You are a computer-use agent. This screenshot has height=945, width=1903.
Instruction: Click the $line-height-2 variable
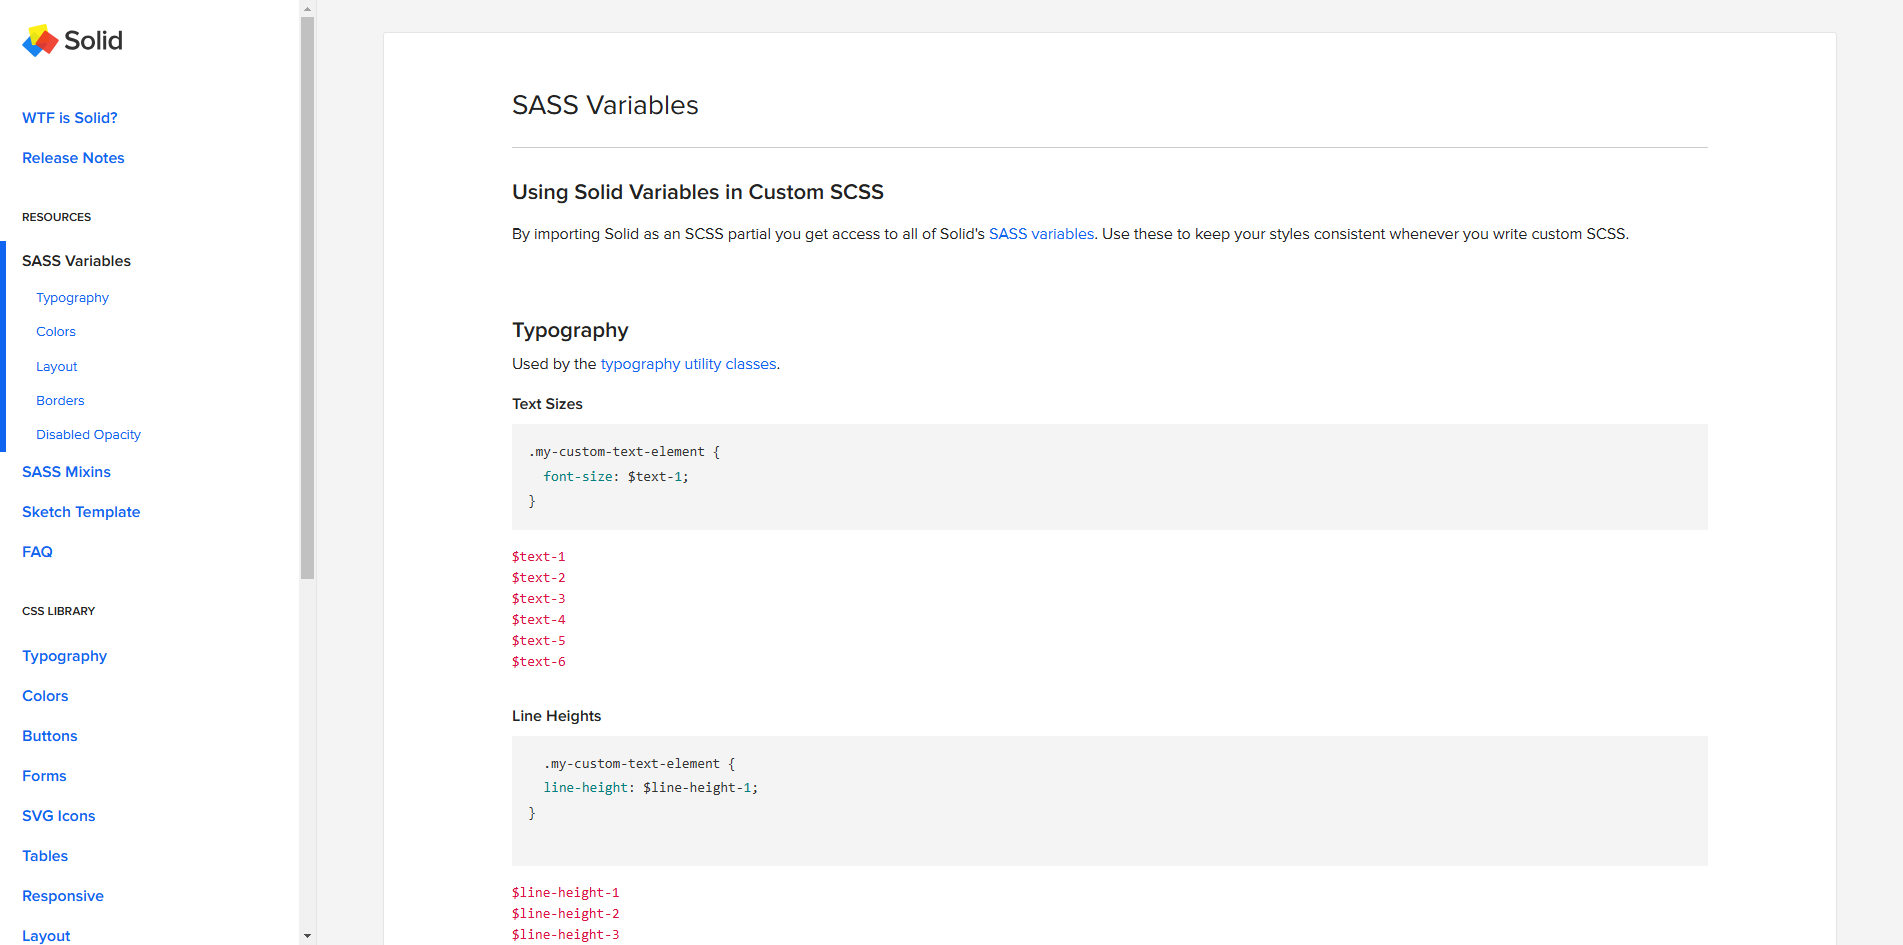[566, 914]
